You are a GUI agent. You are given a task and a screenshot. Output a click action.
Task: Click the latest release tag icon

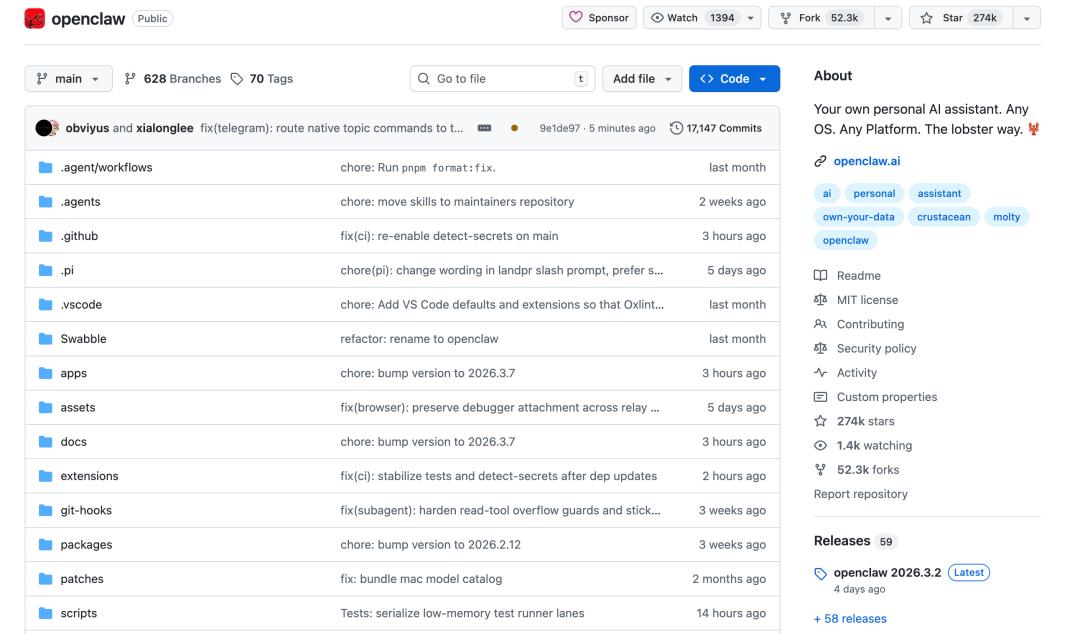coord(821,573)
